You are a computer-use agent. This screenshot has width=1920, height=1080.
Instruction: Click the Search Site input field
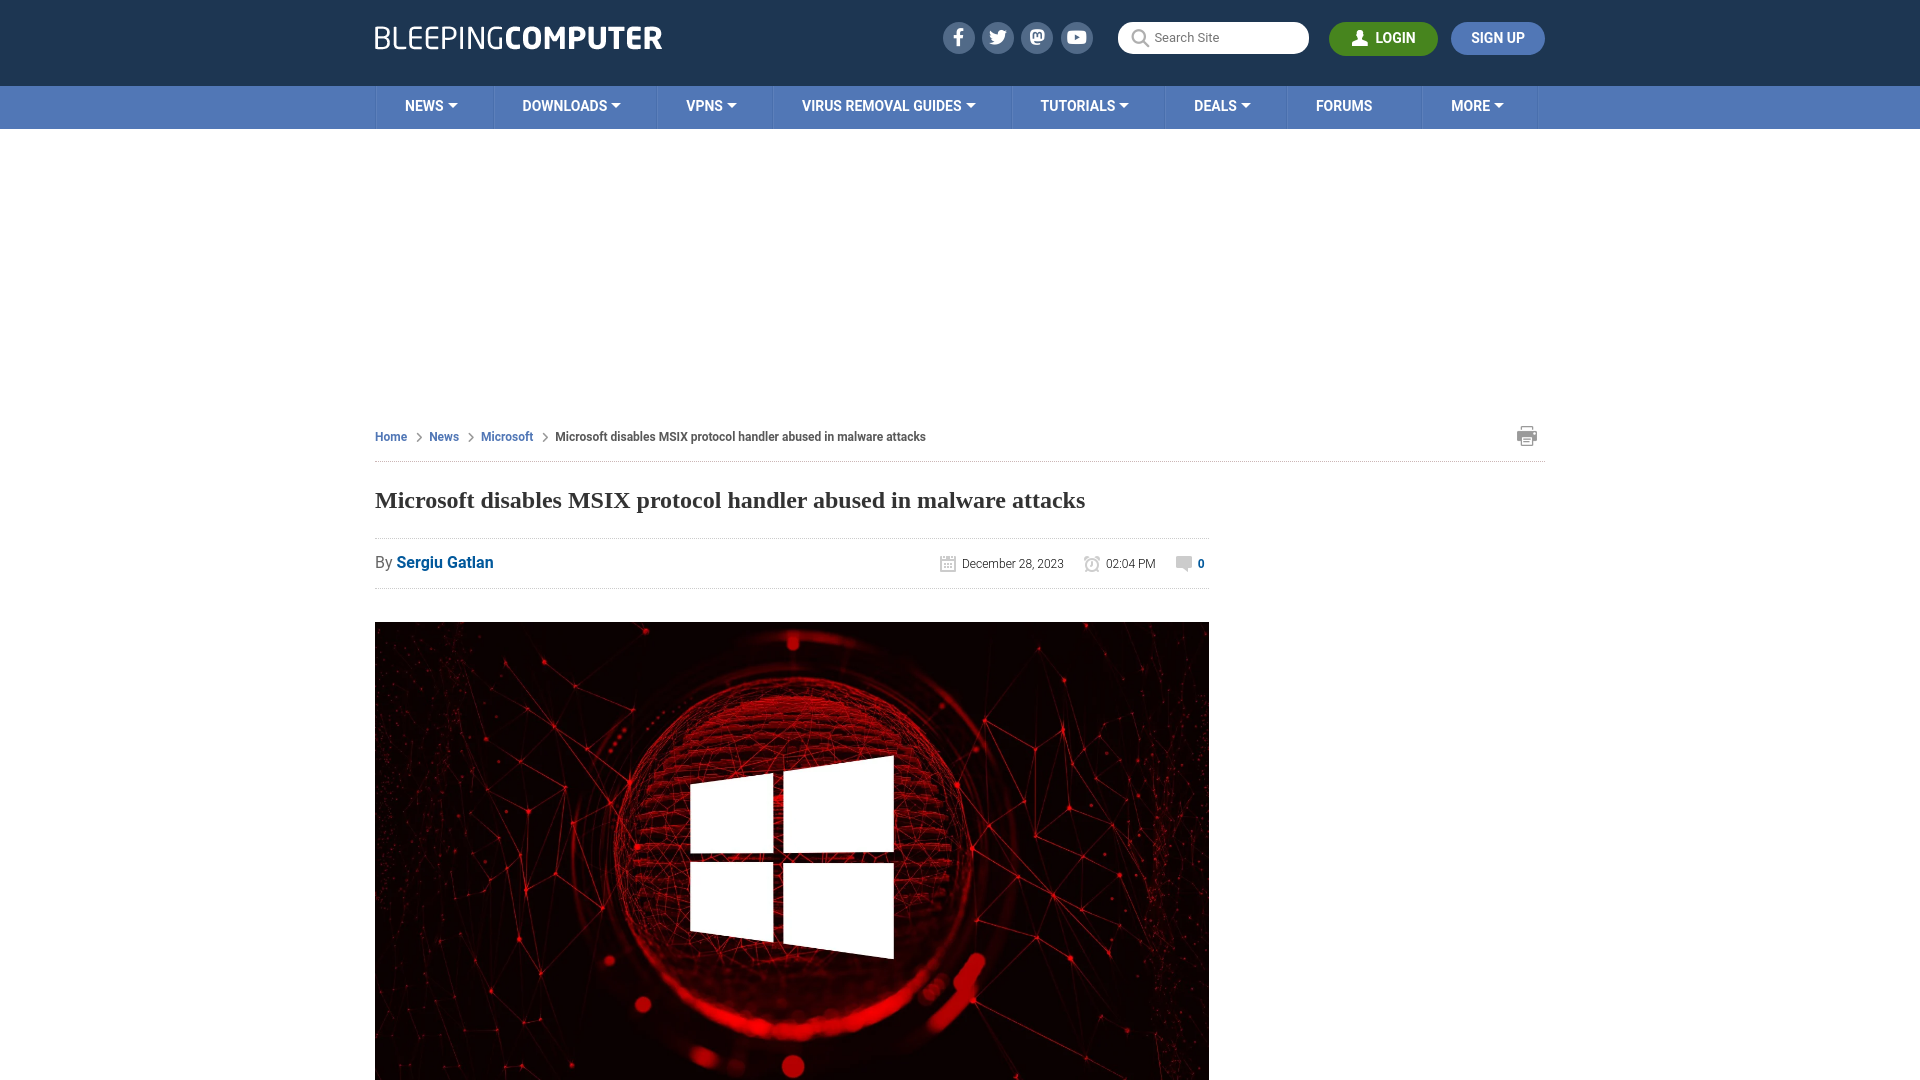(x=1213, y=37)
